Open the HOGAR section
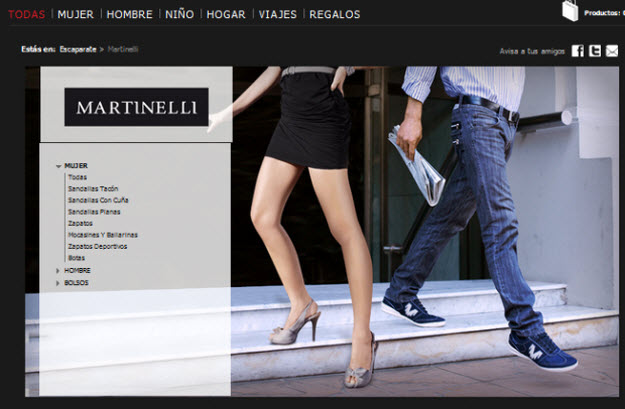The width and height of the screenshot is (625, 409). click(x=226, y=14)
